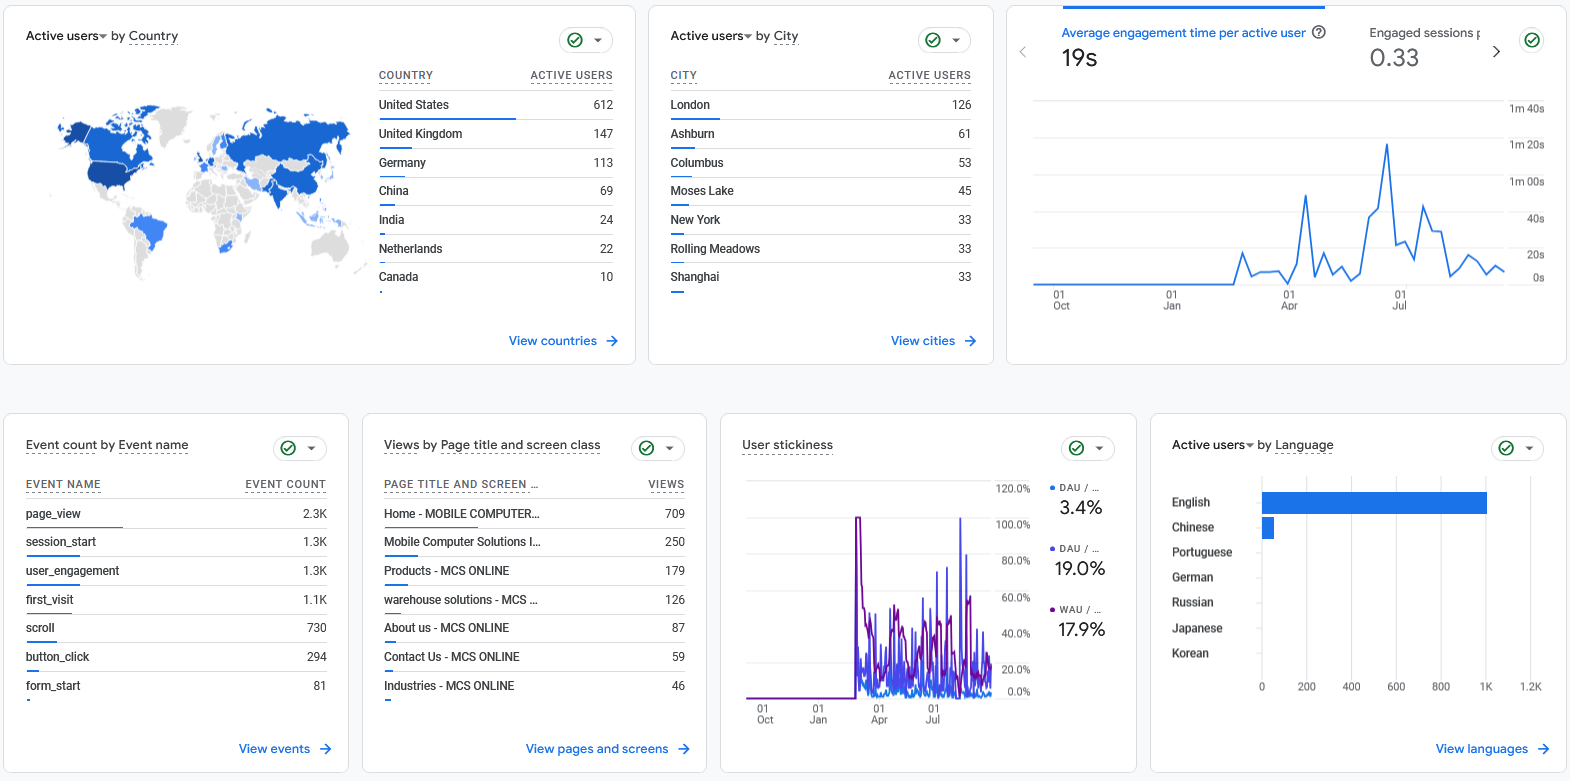Viewport: 1570px width, 781px height.
Task: Click the Chinese bar in the language chart
Action: pos(1268,528)
